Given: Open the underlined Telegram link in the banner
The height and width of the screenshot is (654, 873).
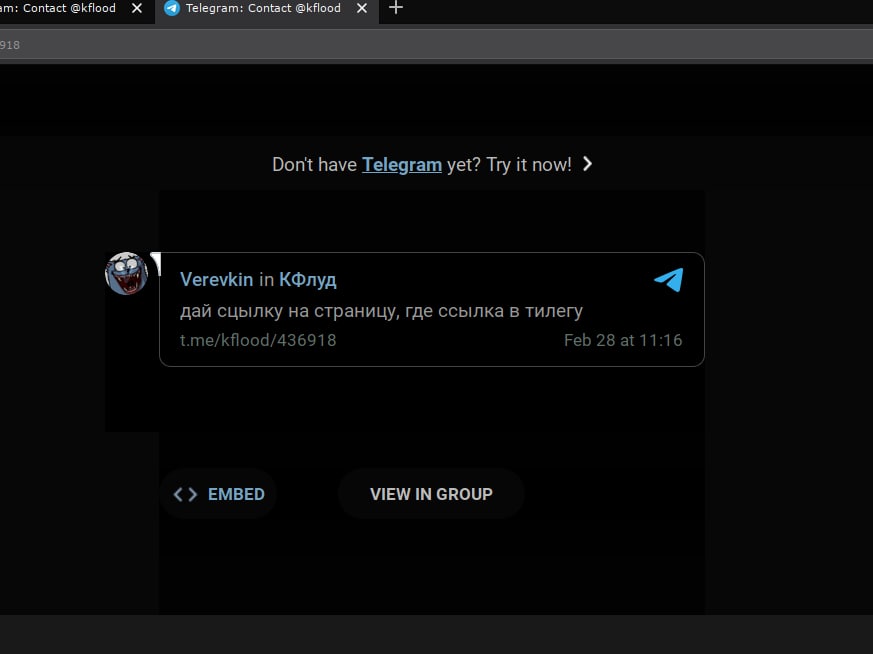Looking at the screenshot, I should 401,165.
